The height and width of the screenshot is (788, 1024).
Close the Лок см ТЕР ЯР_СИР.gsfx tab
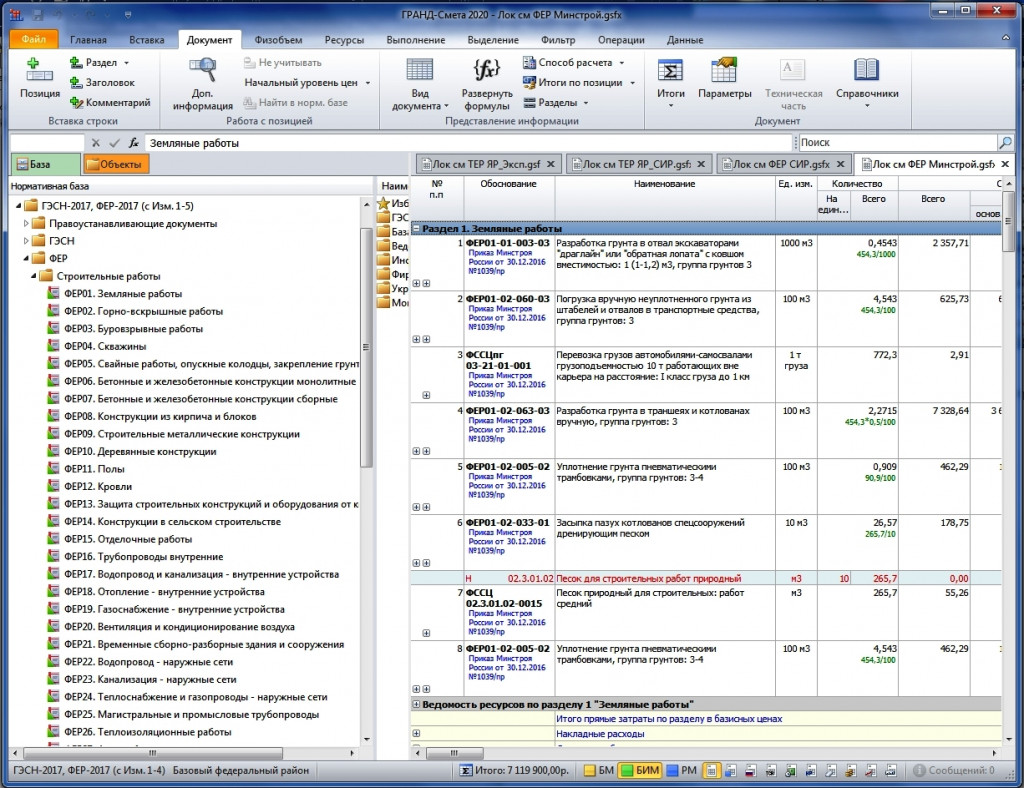[x=701, y=164]
